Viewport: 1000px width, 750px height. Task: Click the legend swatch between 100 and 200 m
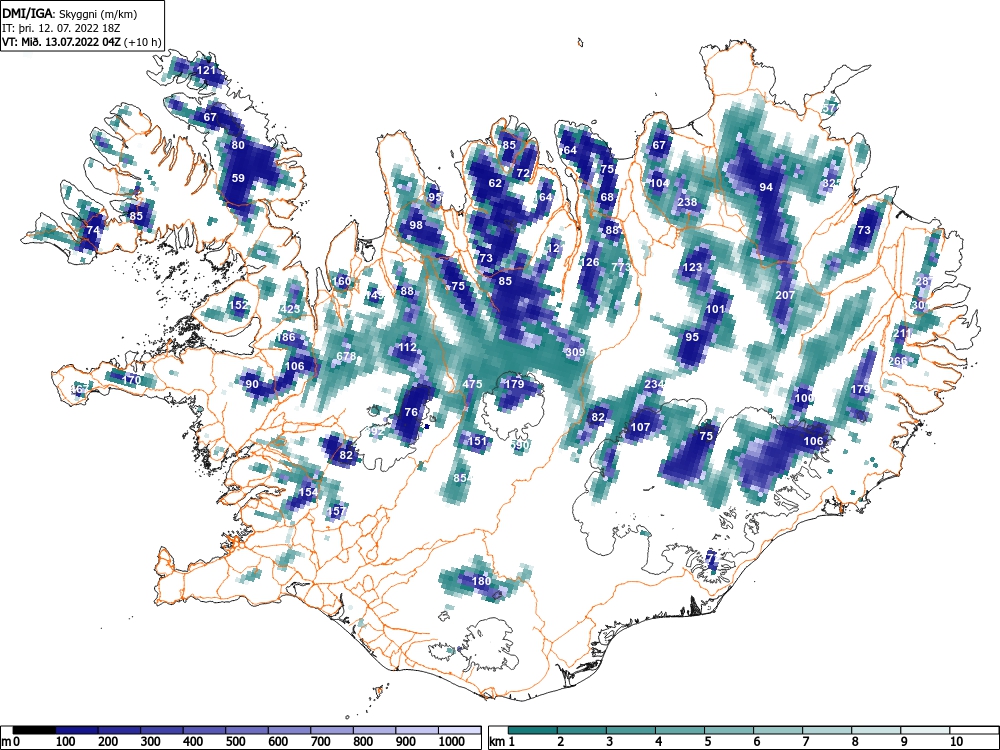tap(77, 730)
